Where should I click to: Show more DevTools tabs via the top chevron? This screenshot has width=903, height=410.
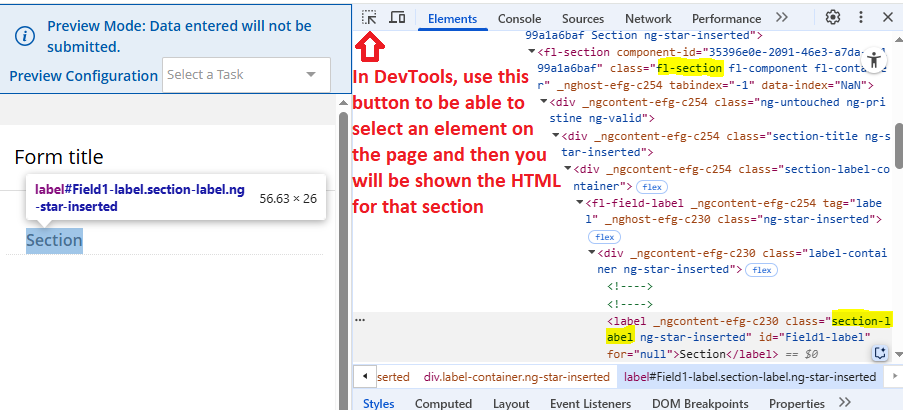[x=782, y=17]
